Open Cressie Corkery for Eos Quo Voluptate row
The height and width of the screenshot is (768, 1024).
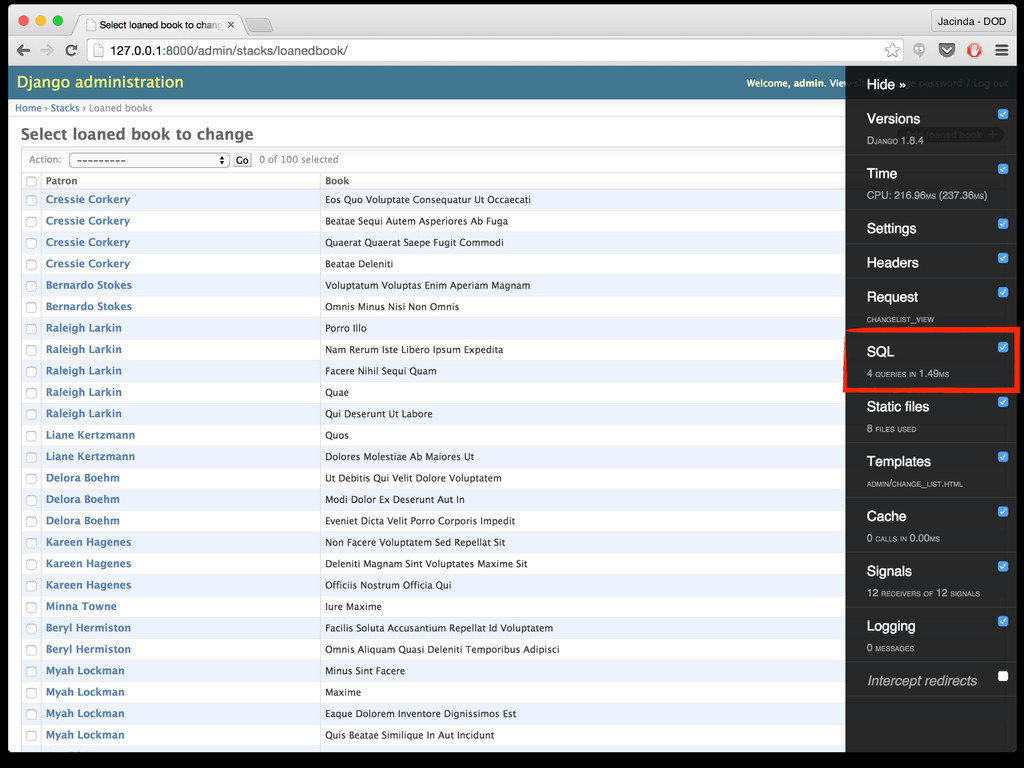(88, 200)
